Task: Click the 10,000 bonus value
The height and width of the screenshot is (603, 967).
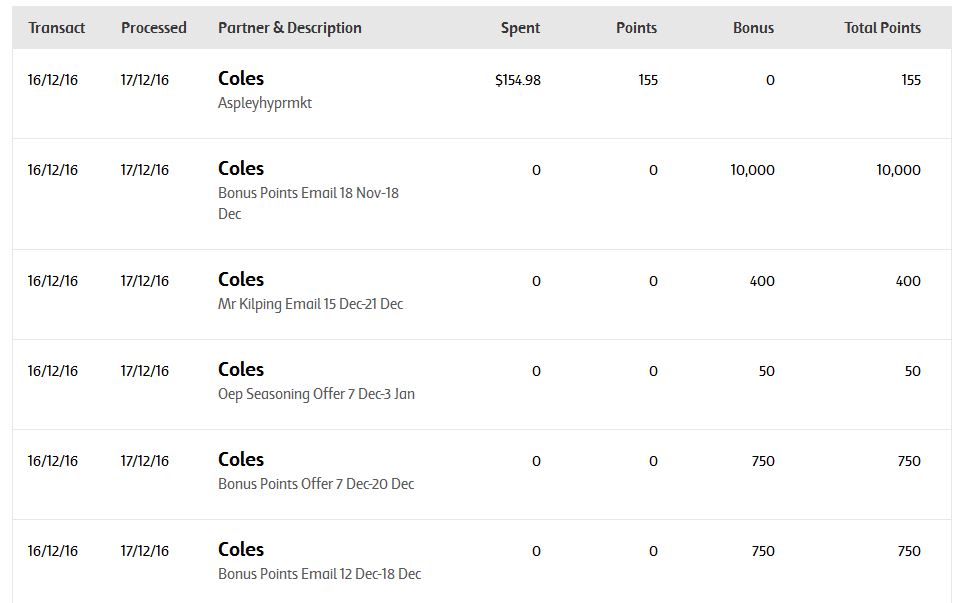Action: (x=752, y=170)
